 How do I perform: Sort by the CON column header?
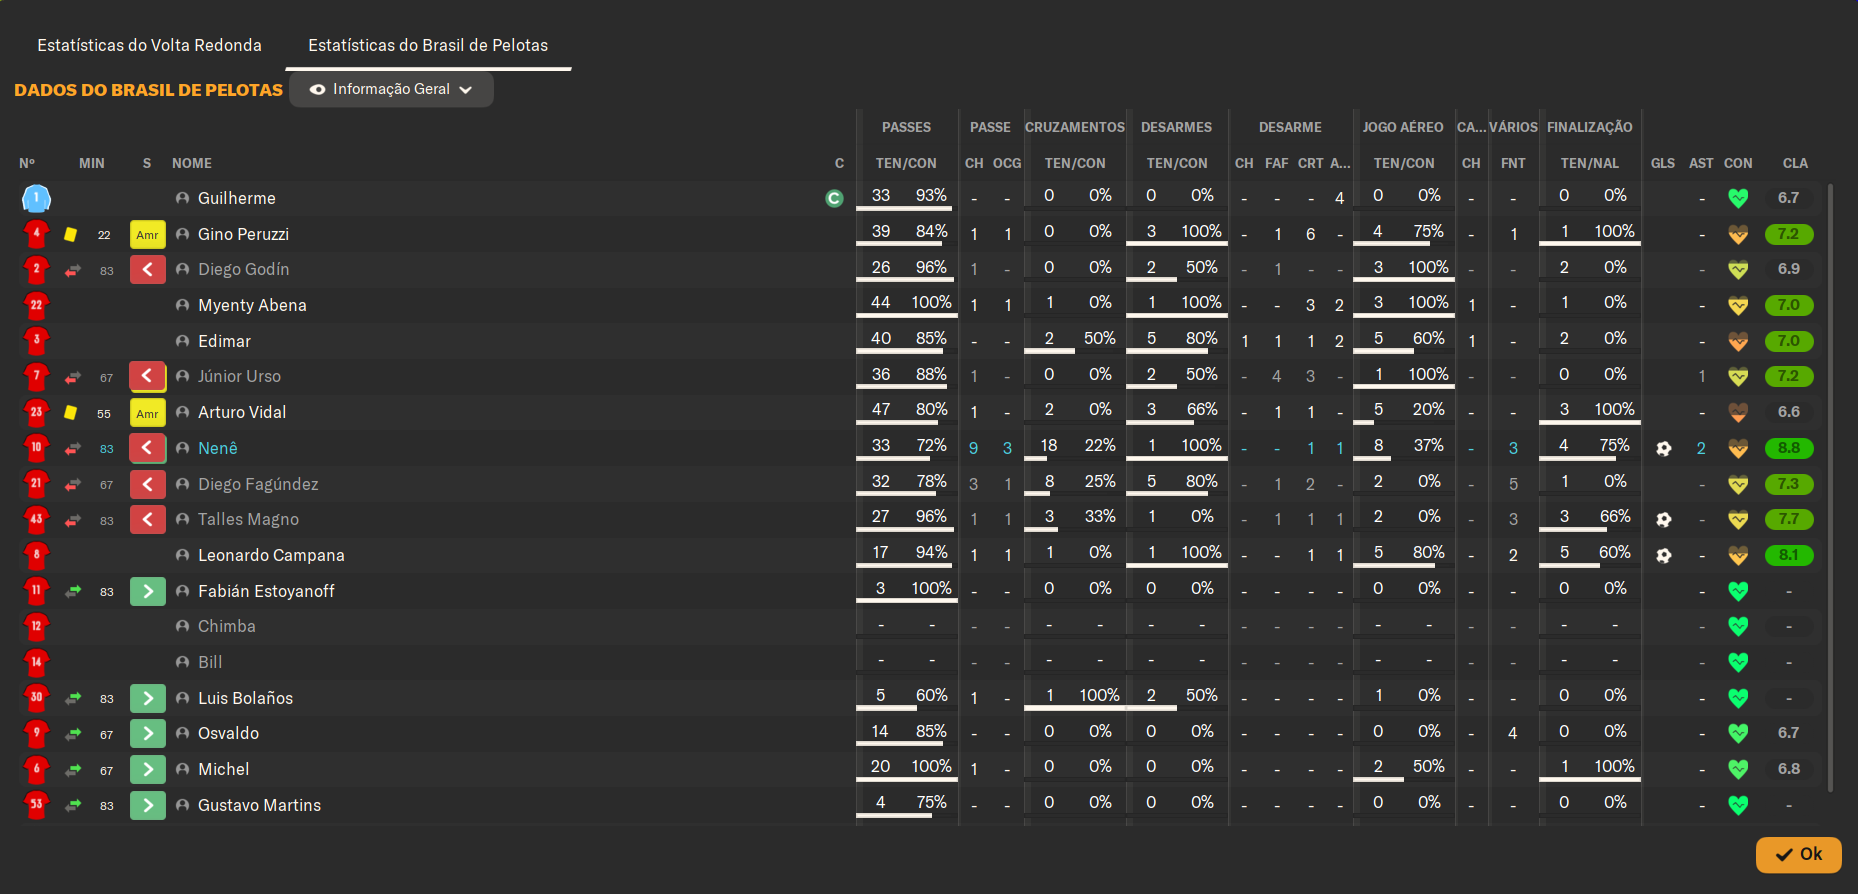(x=1738, y=163)
